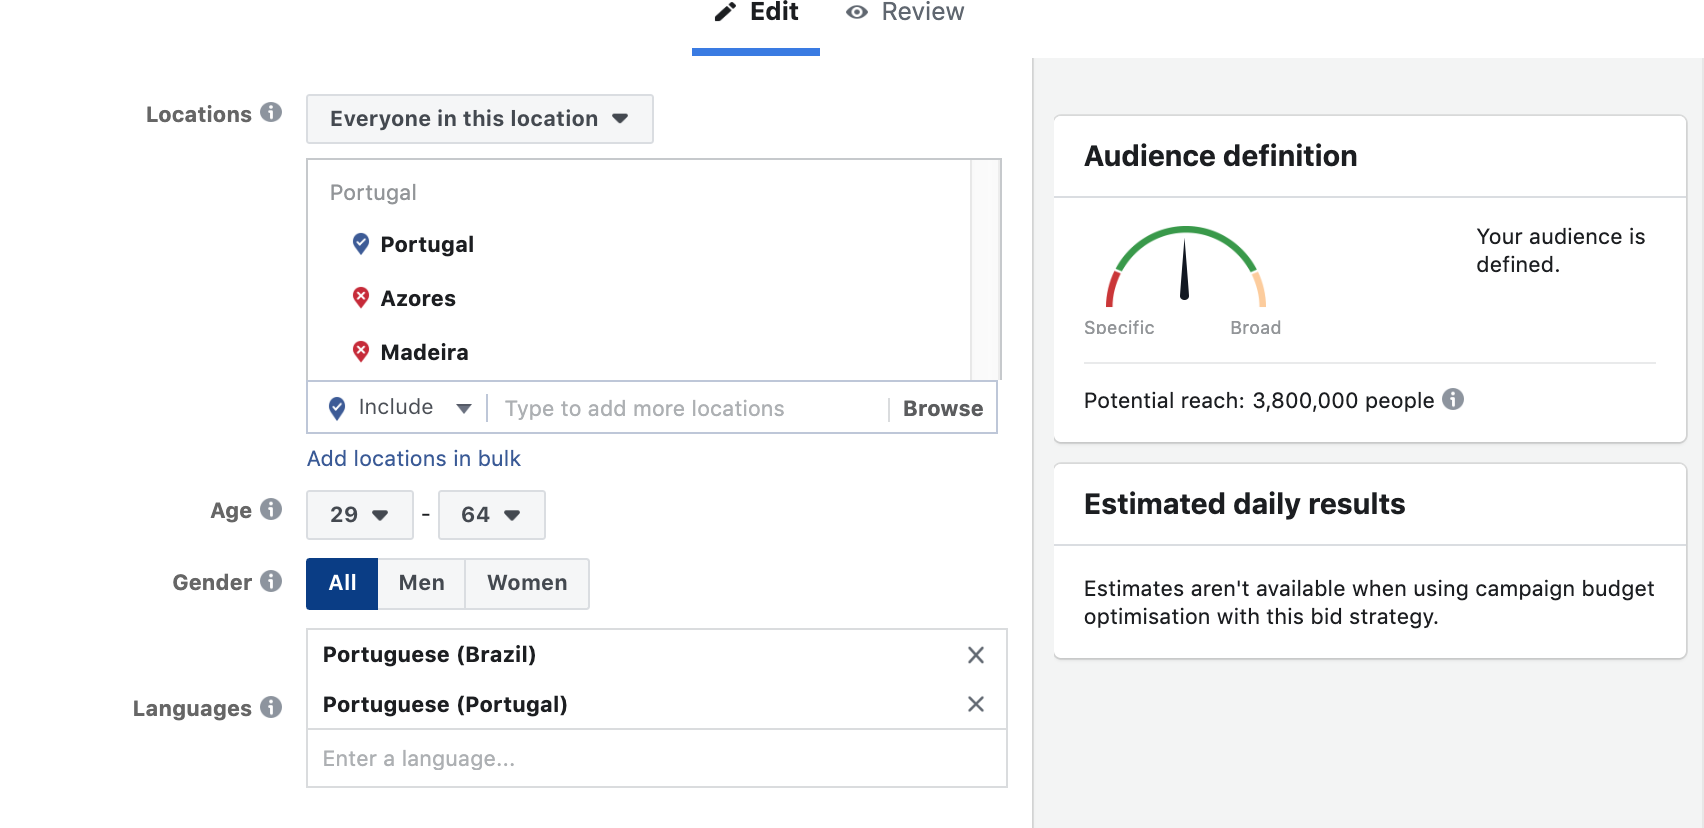Image resolution: width=1704 pixels, height=828 pixels.
Task: Click the info icon next to Locations
Action: (271, 113)
